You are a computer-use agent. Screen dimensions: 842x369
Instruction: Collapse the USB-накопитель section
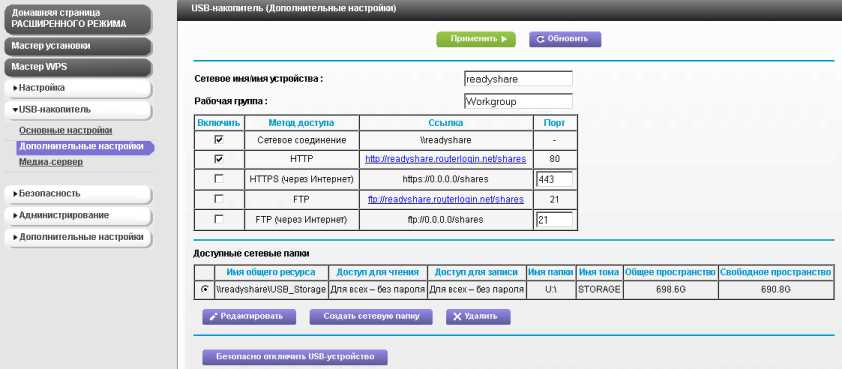pyautogui.click(x=78, y=110)
